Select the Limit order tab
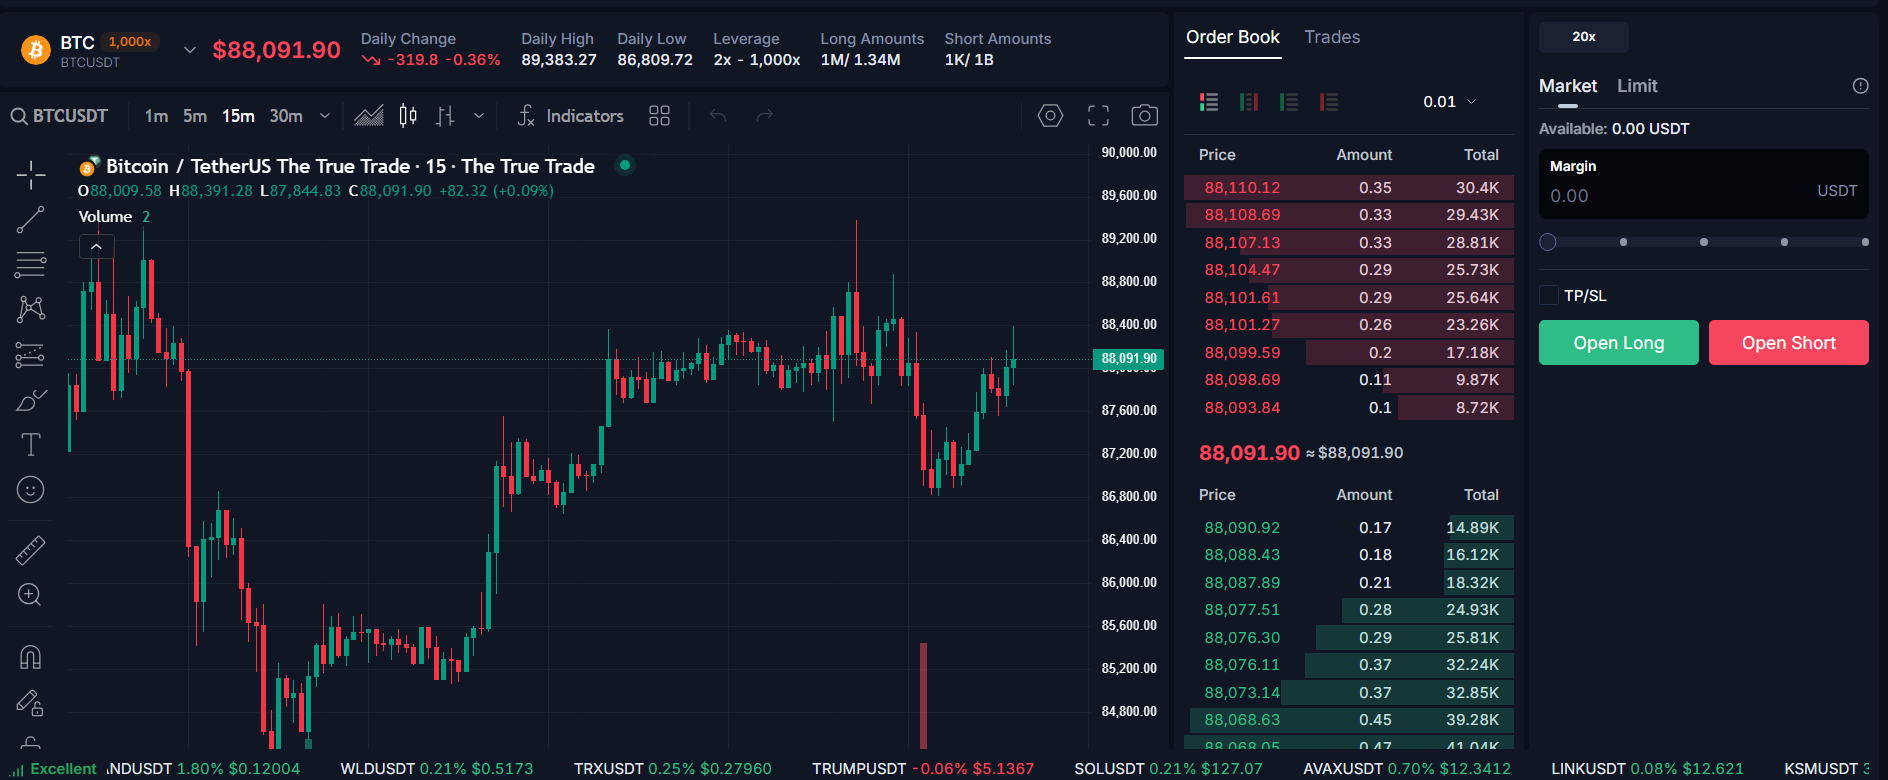Viewport: 1888px width, 780px height. [x=1637, y=86]
